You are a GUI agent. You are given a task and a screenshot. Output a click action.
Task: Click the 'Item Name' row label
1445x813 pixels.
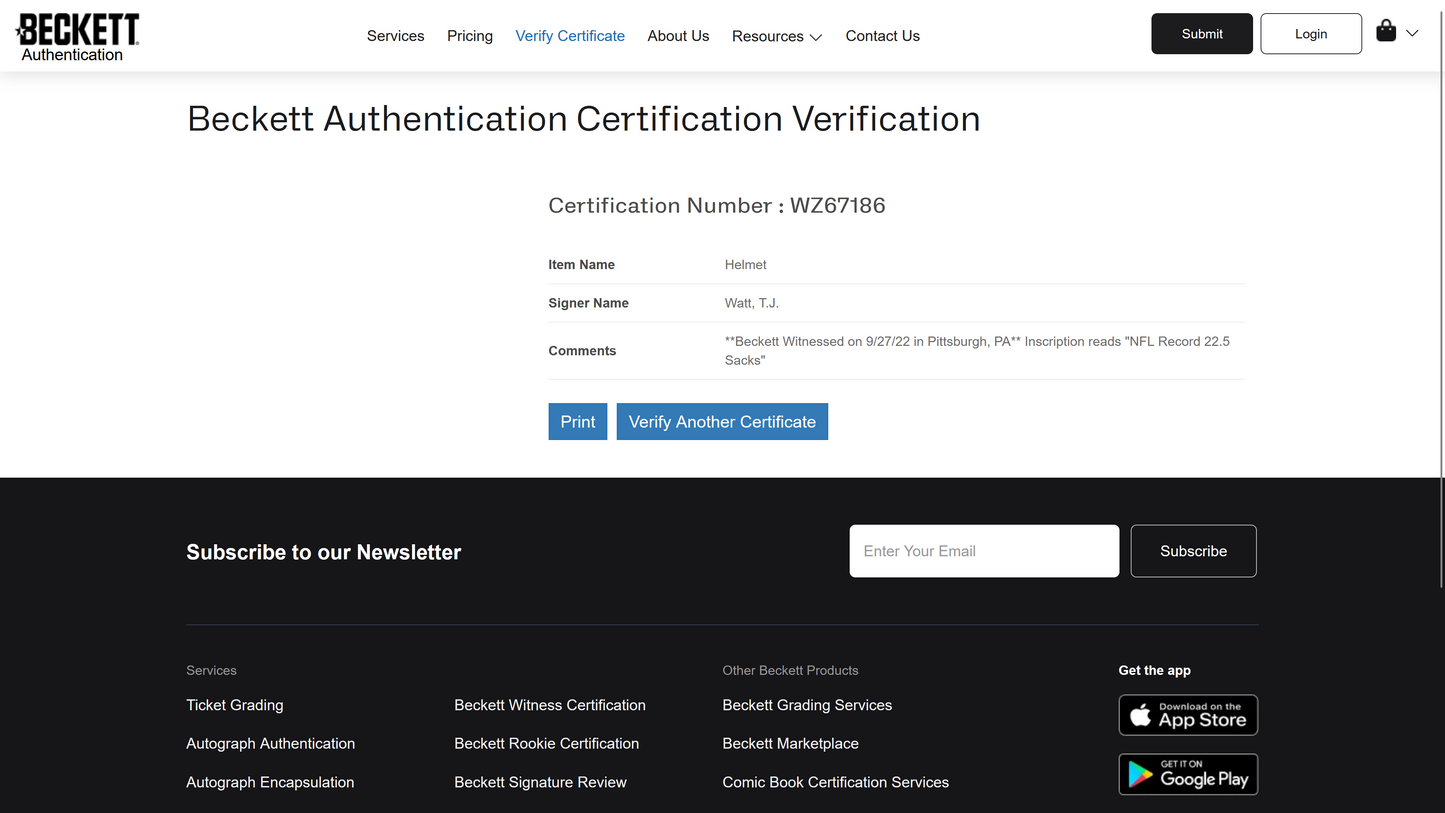(582, 265)
